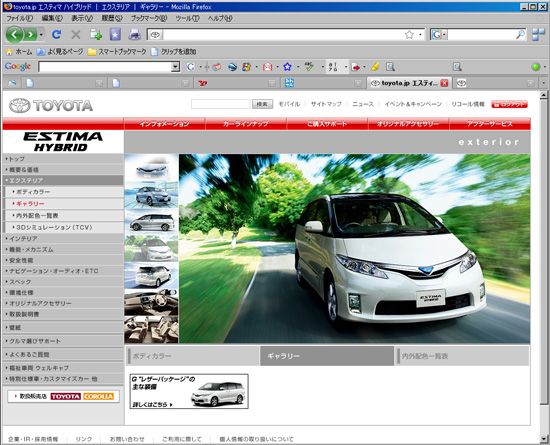This screenshot has height=445, width=550.
Task: Select the 内外配色一覧表 tab below the photo
Action: [462, 356]
